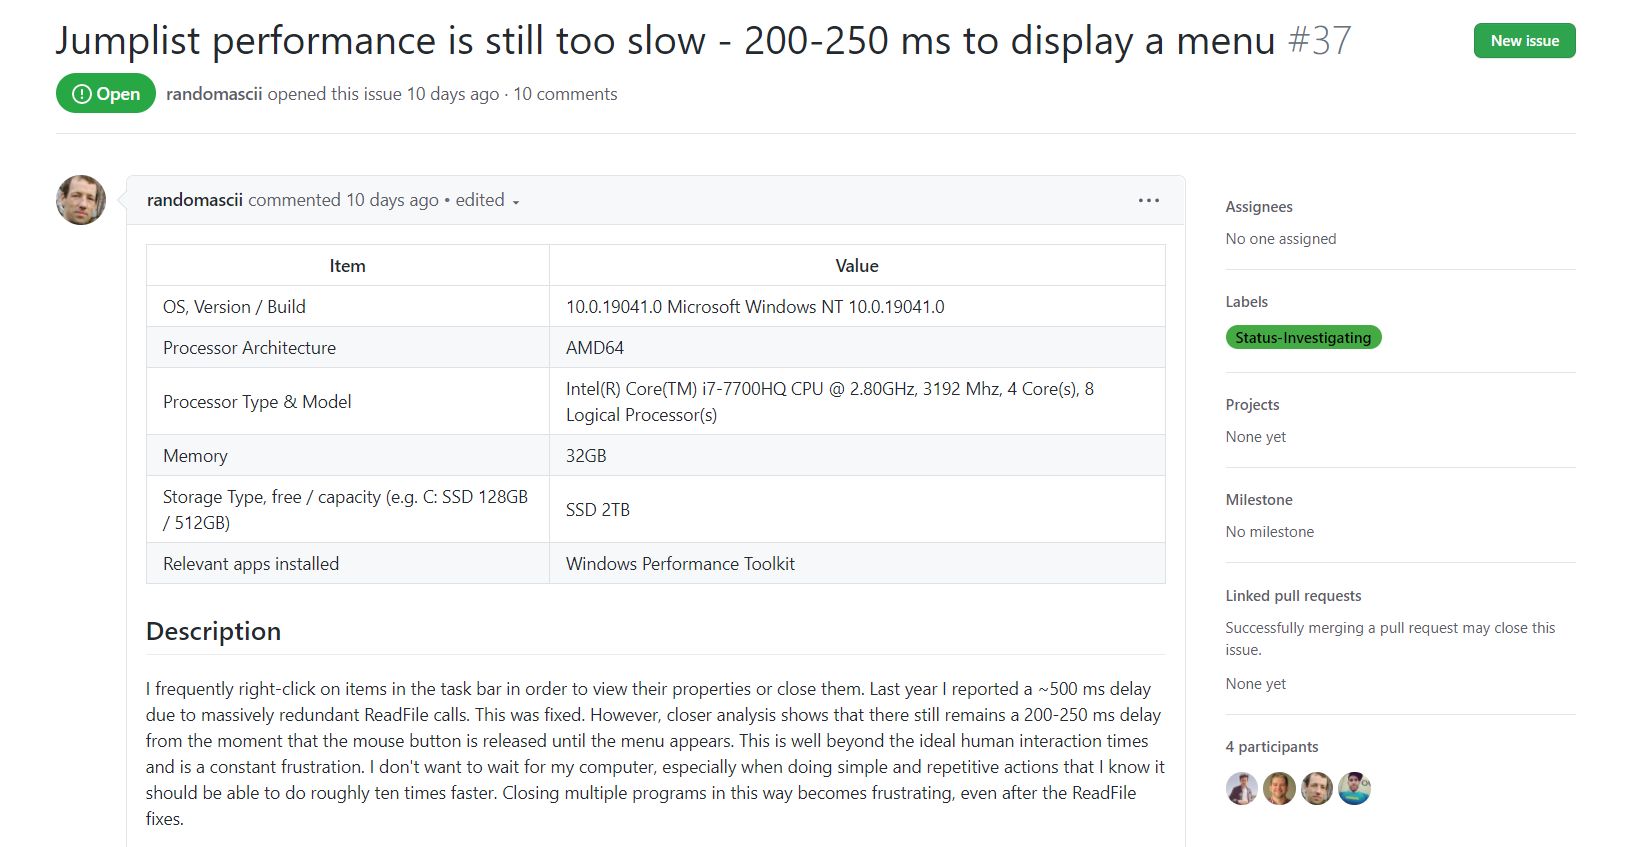This screenshot has width=1645, height=847.
Task: Open randomascii's profile via username link
Action: pyautogui.click(x=213, y=93)
